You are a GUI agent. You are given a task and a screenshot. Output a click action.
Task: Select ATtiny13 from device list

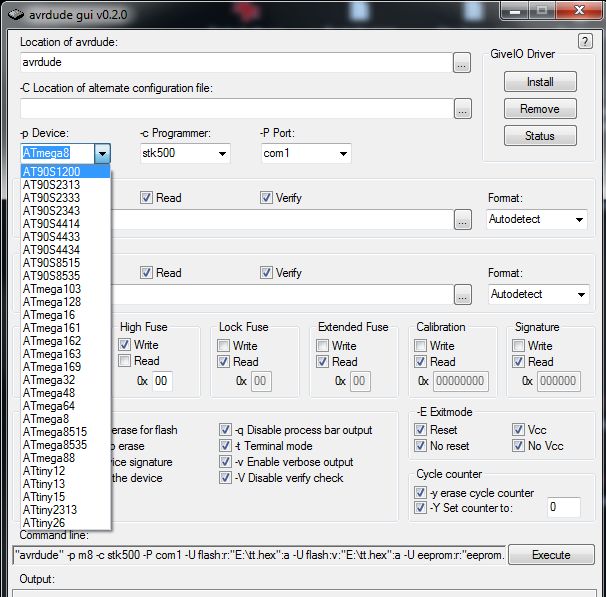[65, 484]
